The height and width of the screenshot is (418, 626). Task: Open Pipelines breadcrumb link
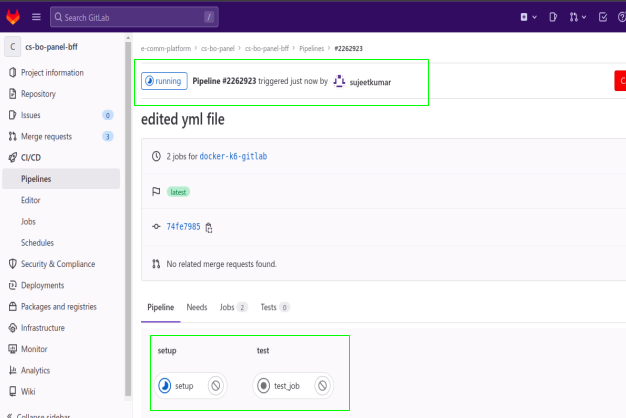pyautogui.click(x=311, y=48)
